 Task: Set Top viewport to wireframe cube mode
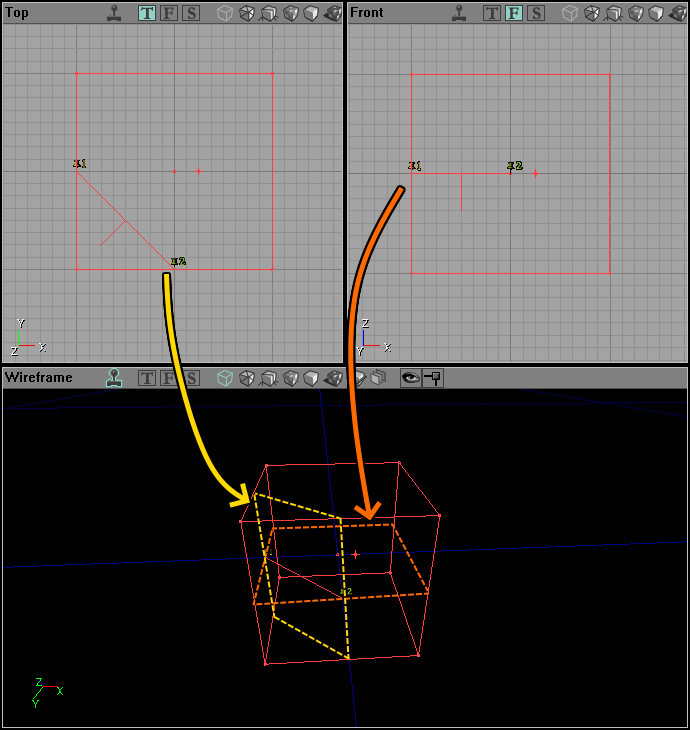click(225, 13)
